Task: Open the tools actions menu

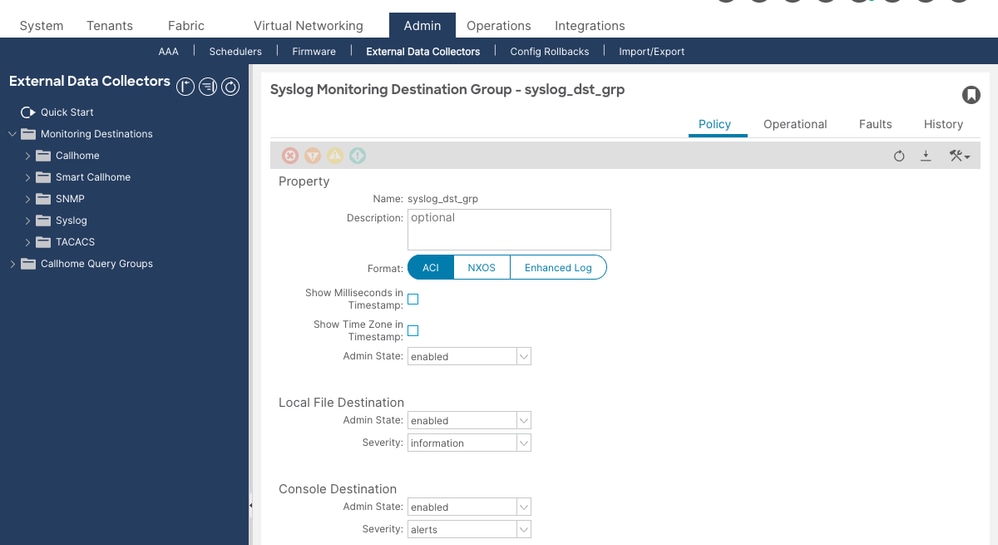Action: [x=959, y=156]
